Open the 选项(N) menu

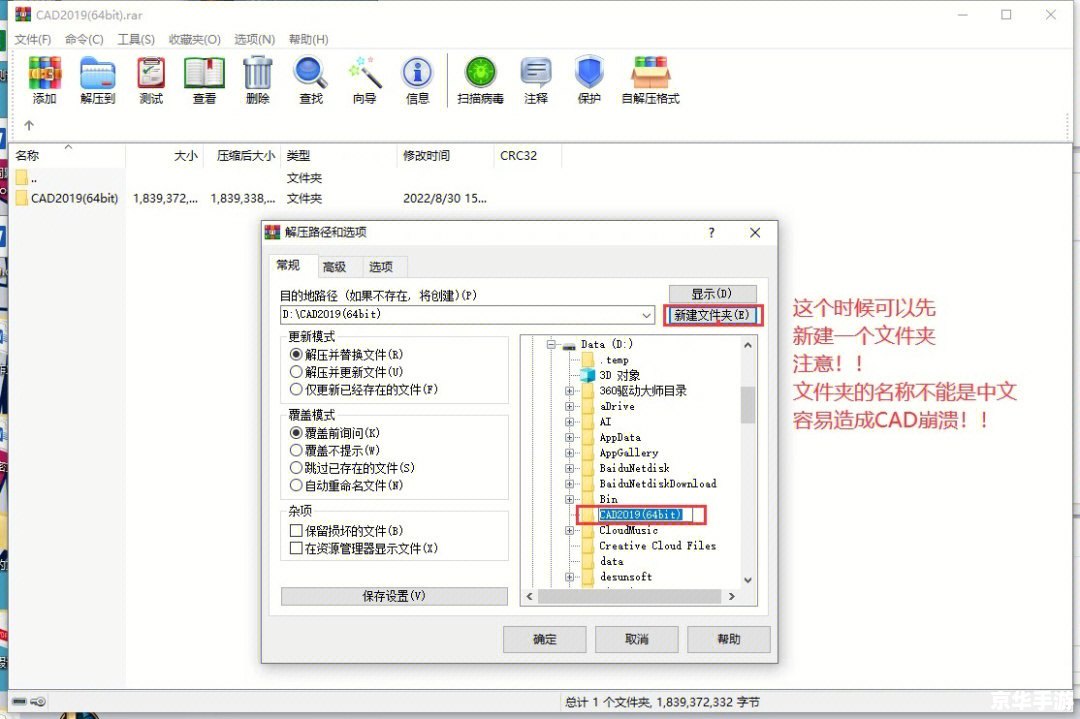click(254, 39)
